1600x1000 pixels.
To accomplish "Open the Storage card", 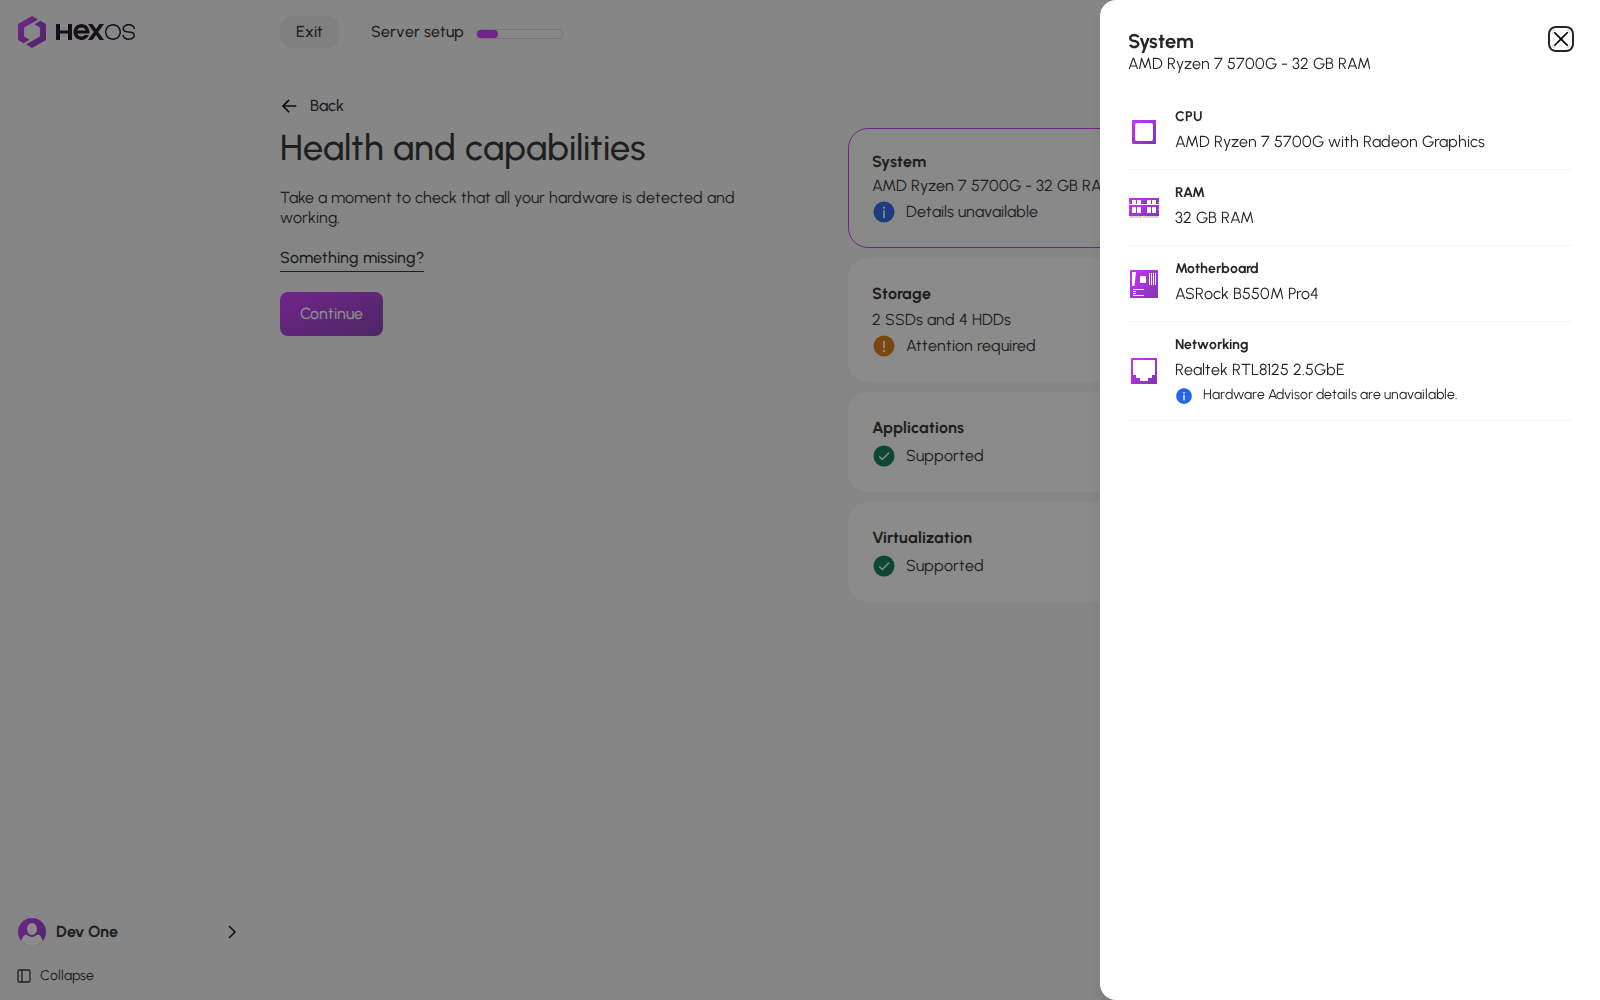I will coord(974,320).
